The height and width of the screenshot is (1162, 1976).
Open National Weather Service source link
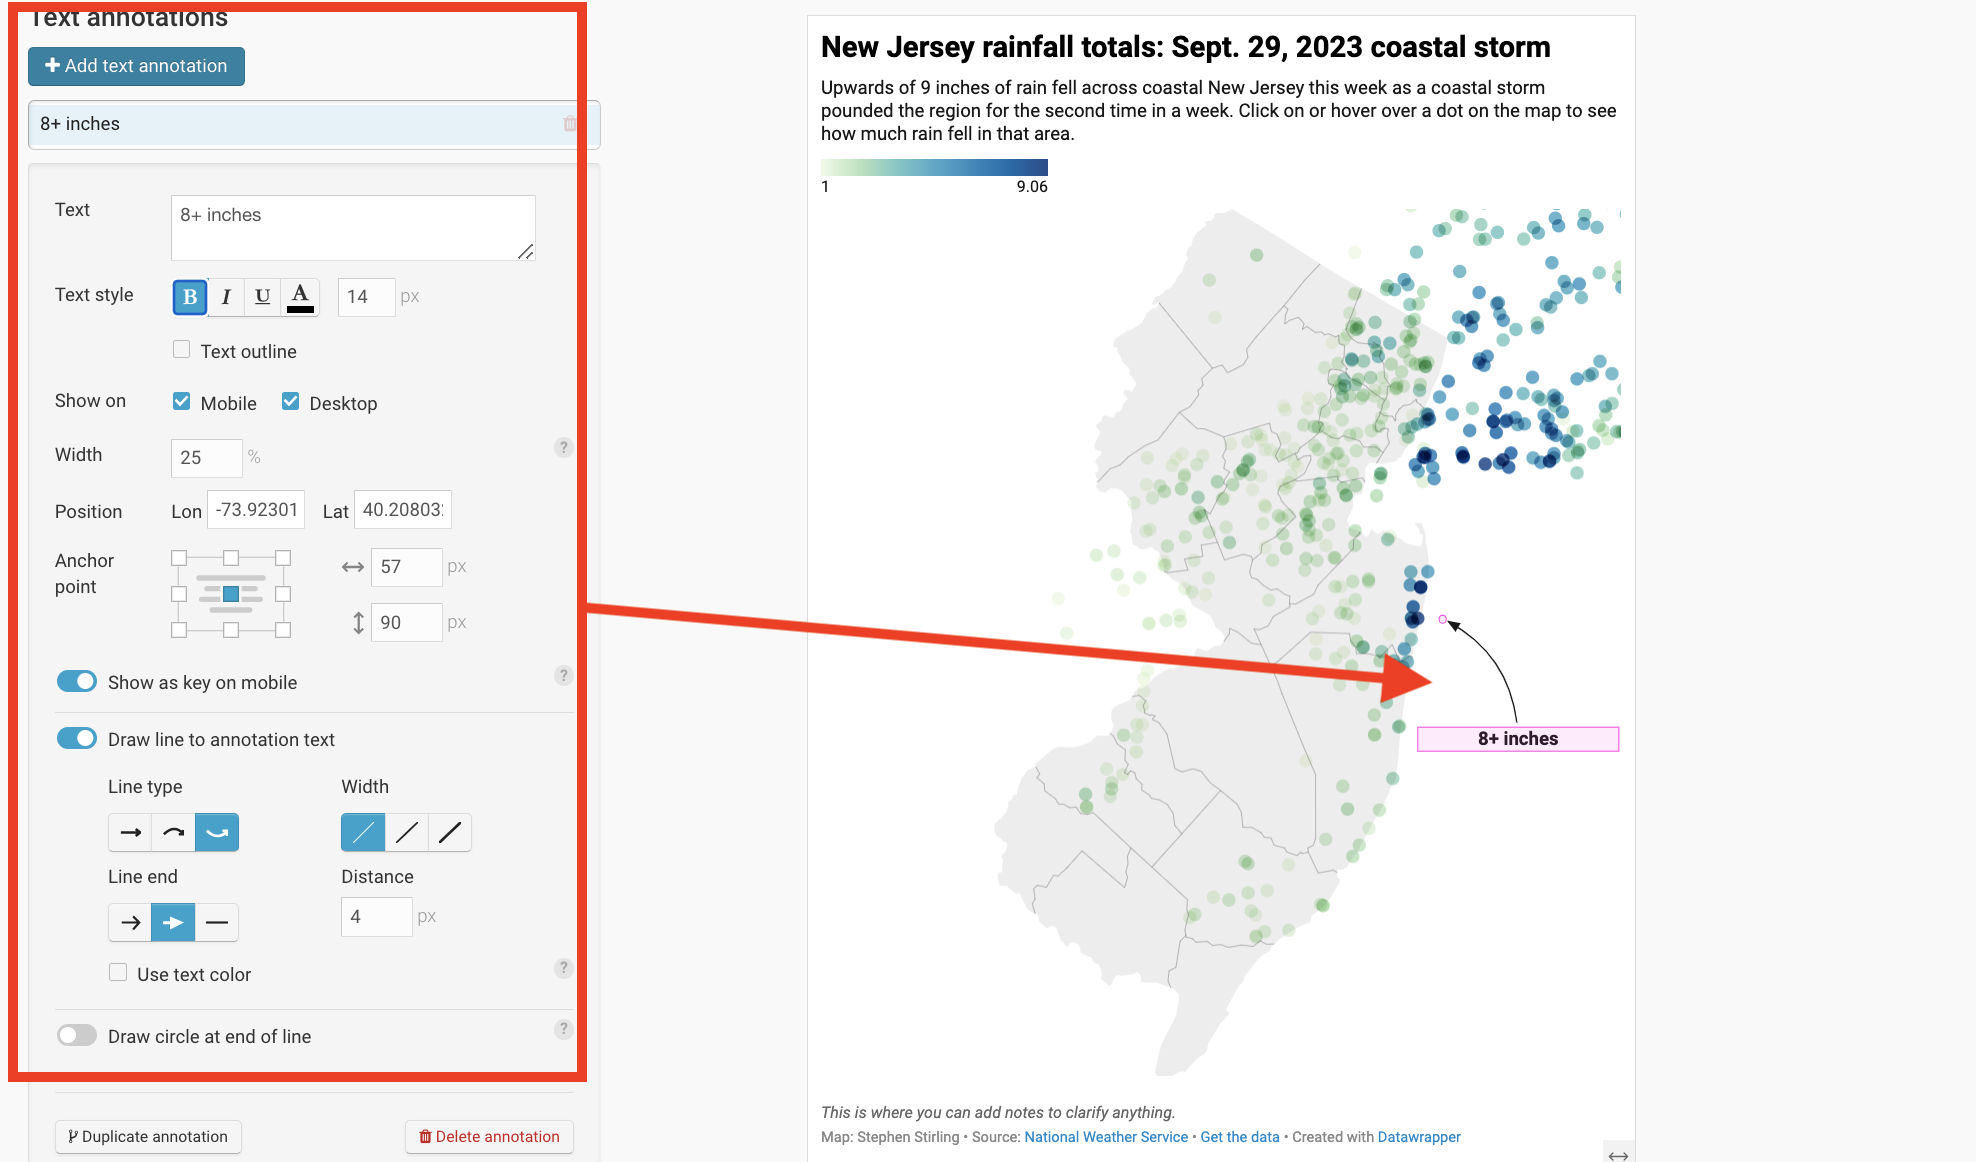[x=1106, y=1137]
